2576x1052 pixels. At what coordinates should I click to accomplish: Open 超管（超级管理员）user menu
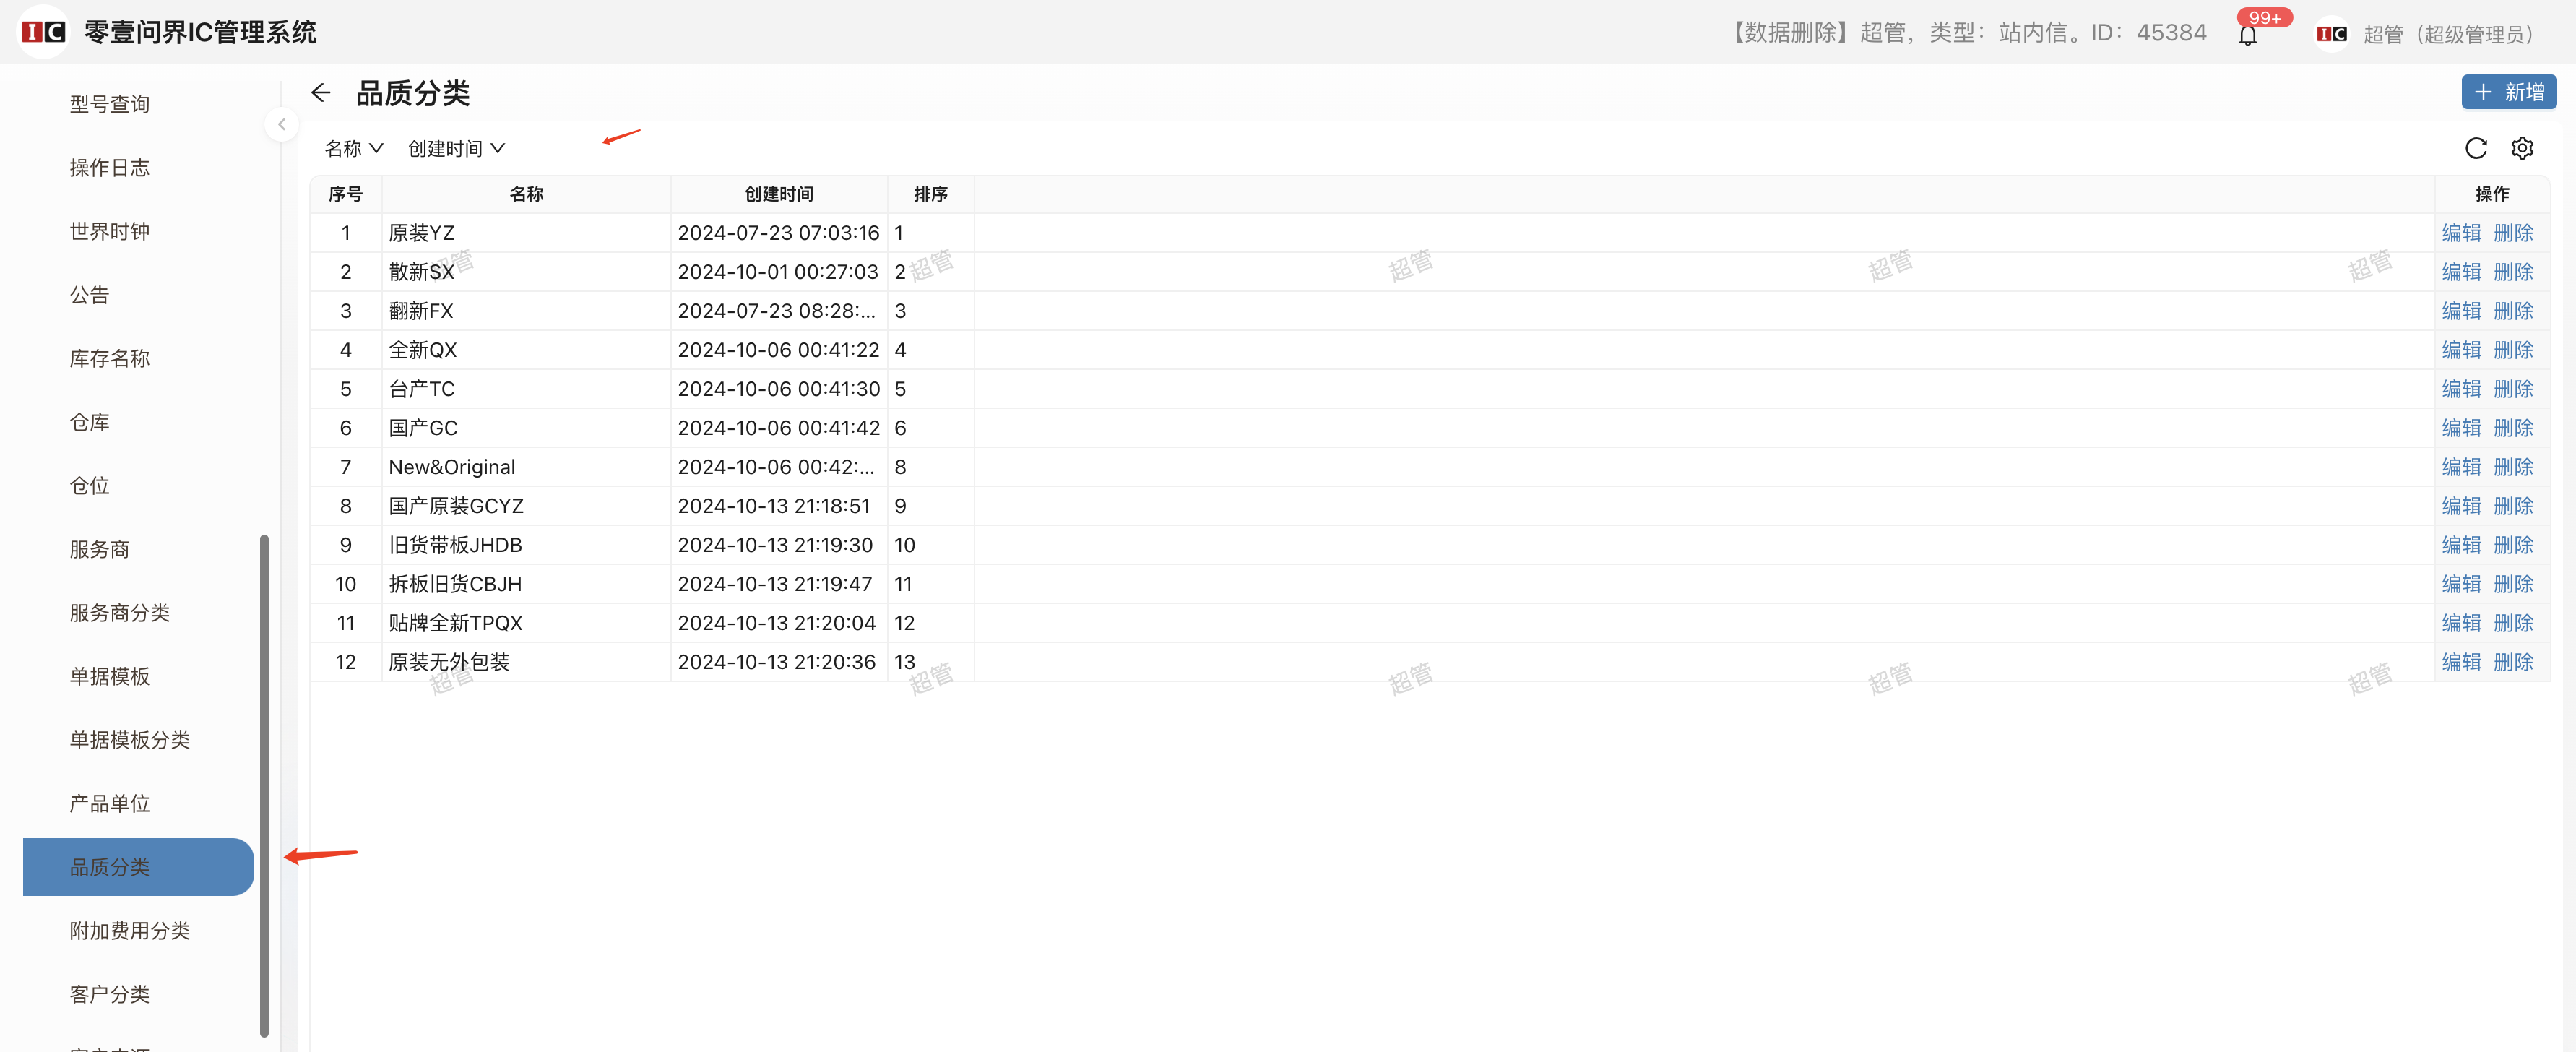click(x=2447, y=35)
